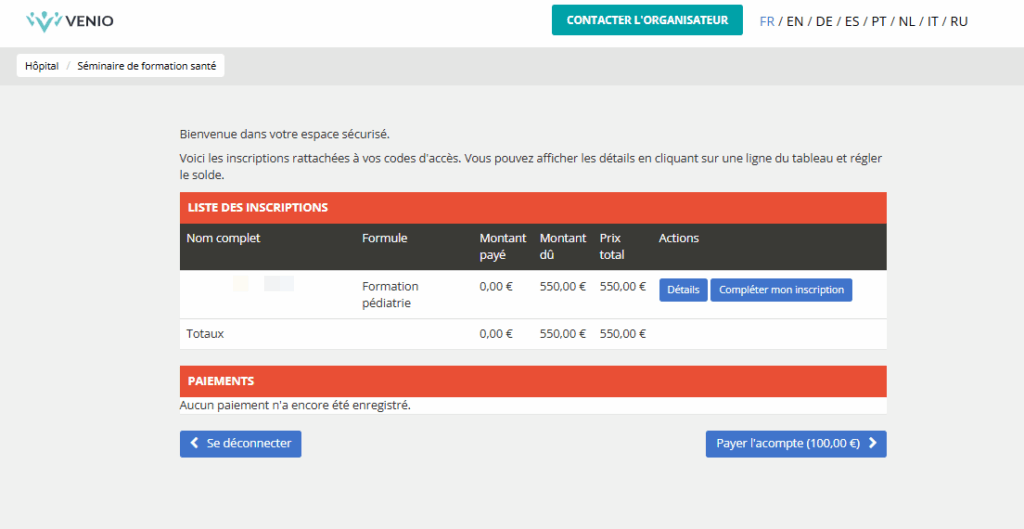Image resolution: width=1024 pixels, height=529 pixels.
Task: Select the Formation pédiatrie cell in table
Action: tap(390, 294)
